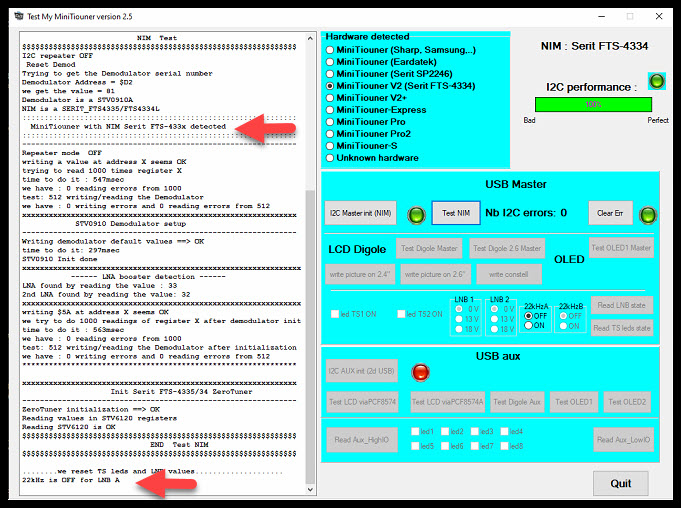Image resolution: width=681 pixels, height=508 pixels.
Task: Click Test LCD viaPCF8574 button
Action: (x=363, y=402)
